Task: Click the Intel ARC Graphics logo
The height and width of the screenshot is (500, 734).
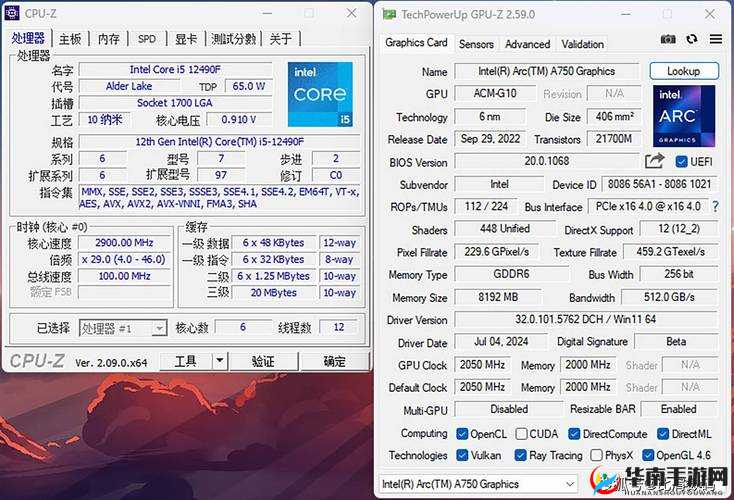Action: 684,116
